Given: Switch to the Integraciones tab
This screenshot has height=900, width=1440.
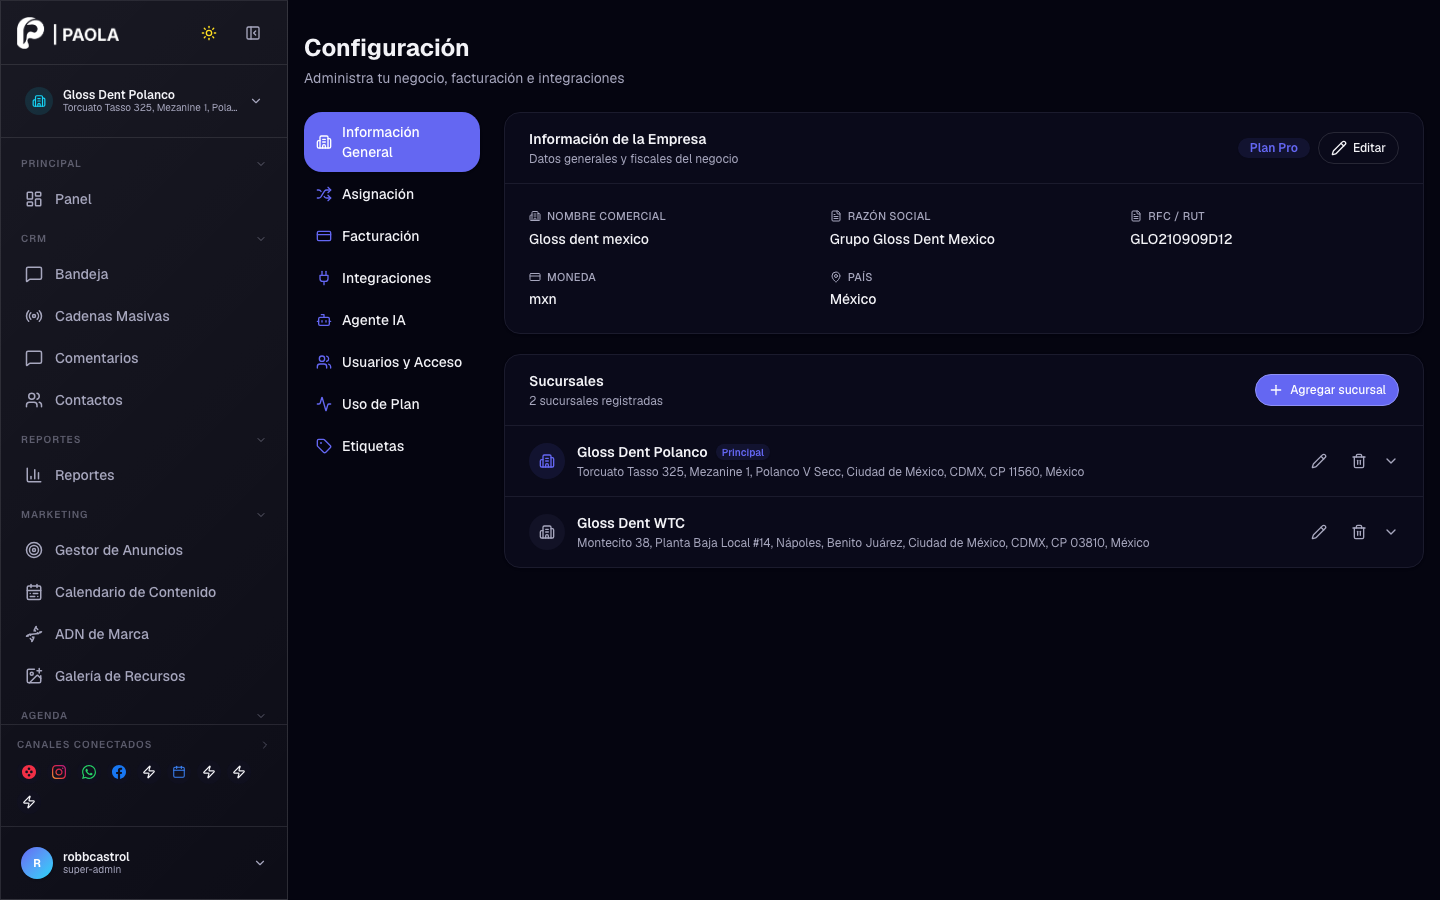Looking at the screenshot, I should point(392,278).
